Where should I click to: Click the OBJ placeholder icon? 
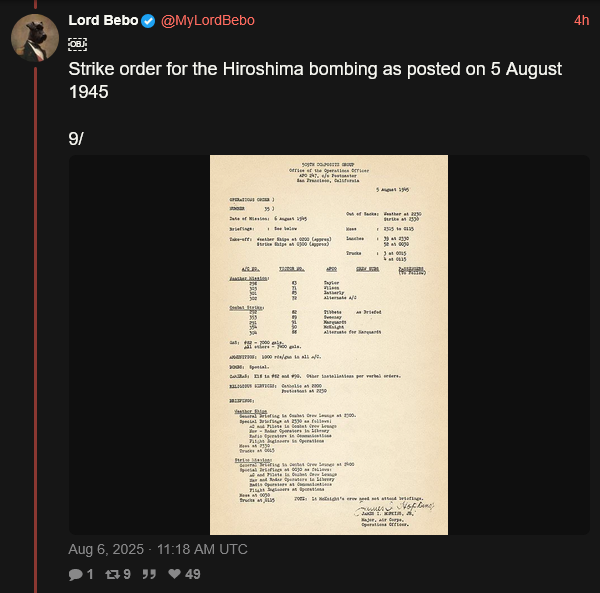click(77, 44)
